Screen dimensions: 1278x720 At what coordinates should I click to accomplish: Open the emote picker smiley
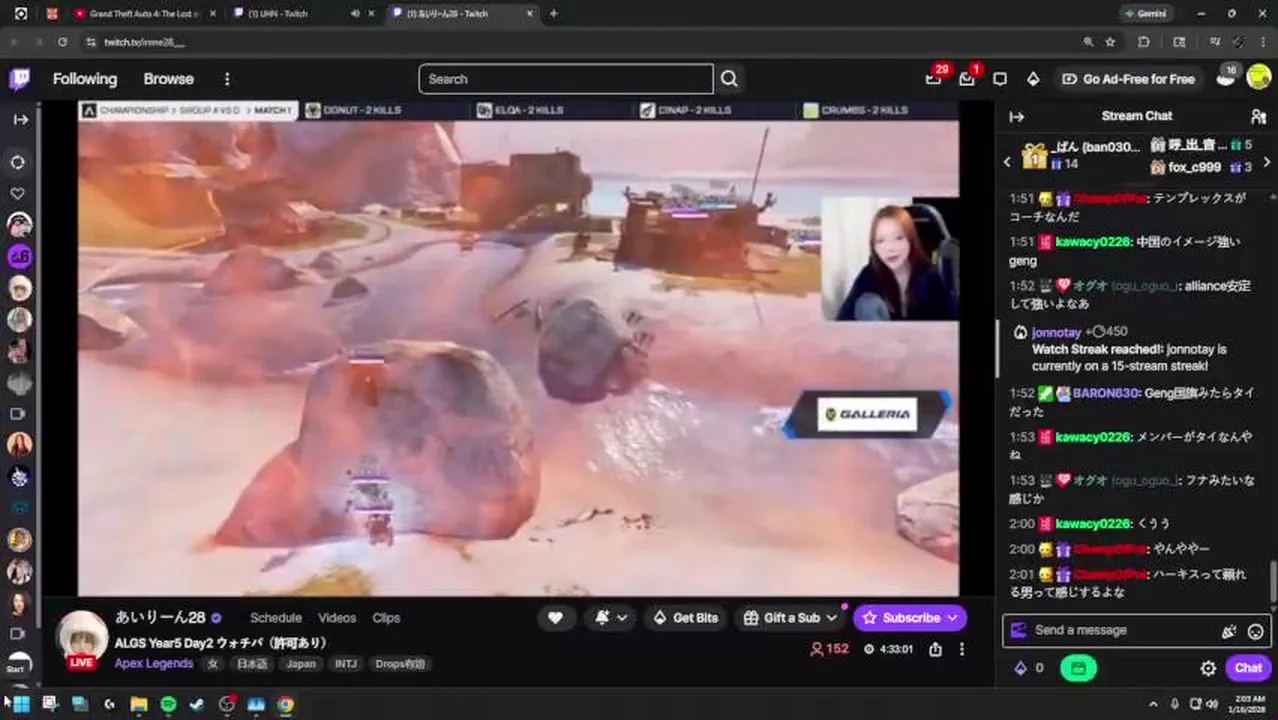[x=1256, y=631]
